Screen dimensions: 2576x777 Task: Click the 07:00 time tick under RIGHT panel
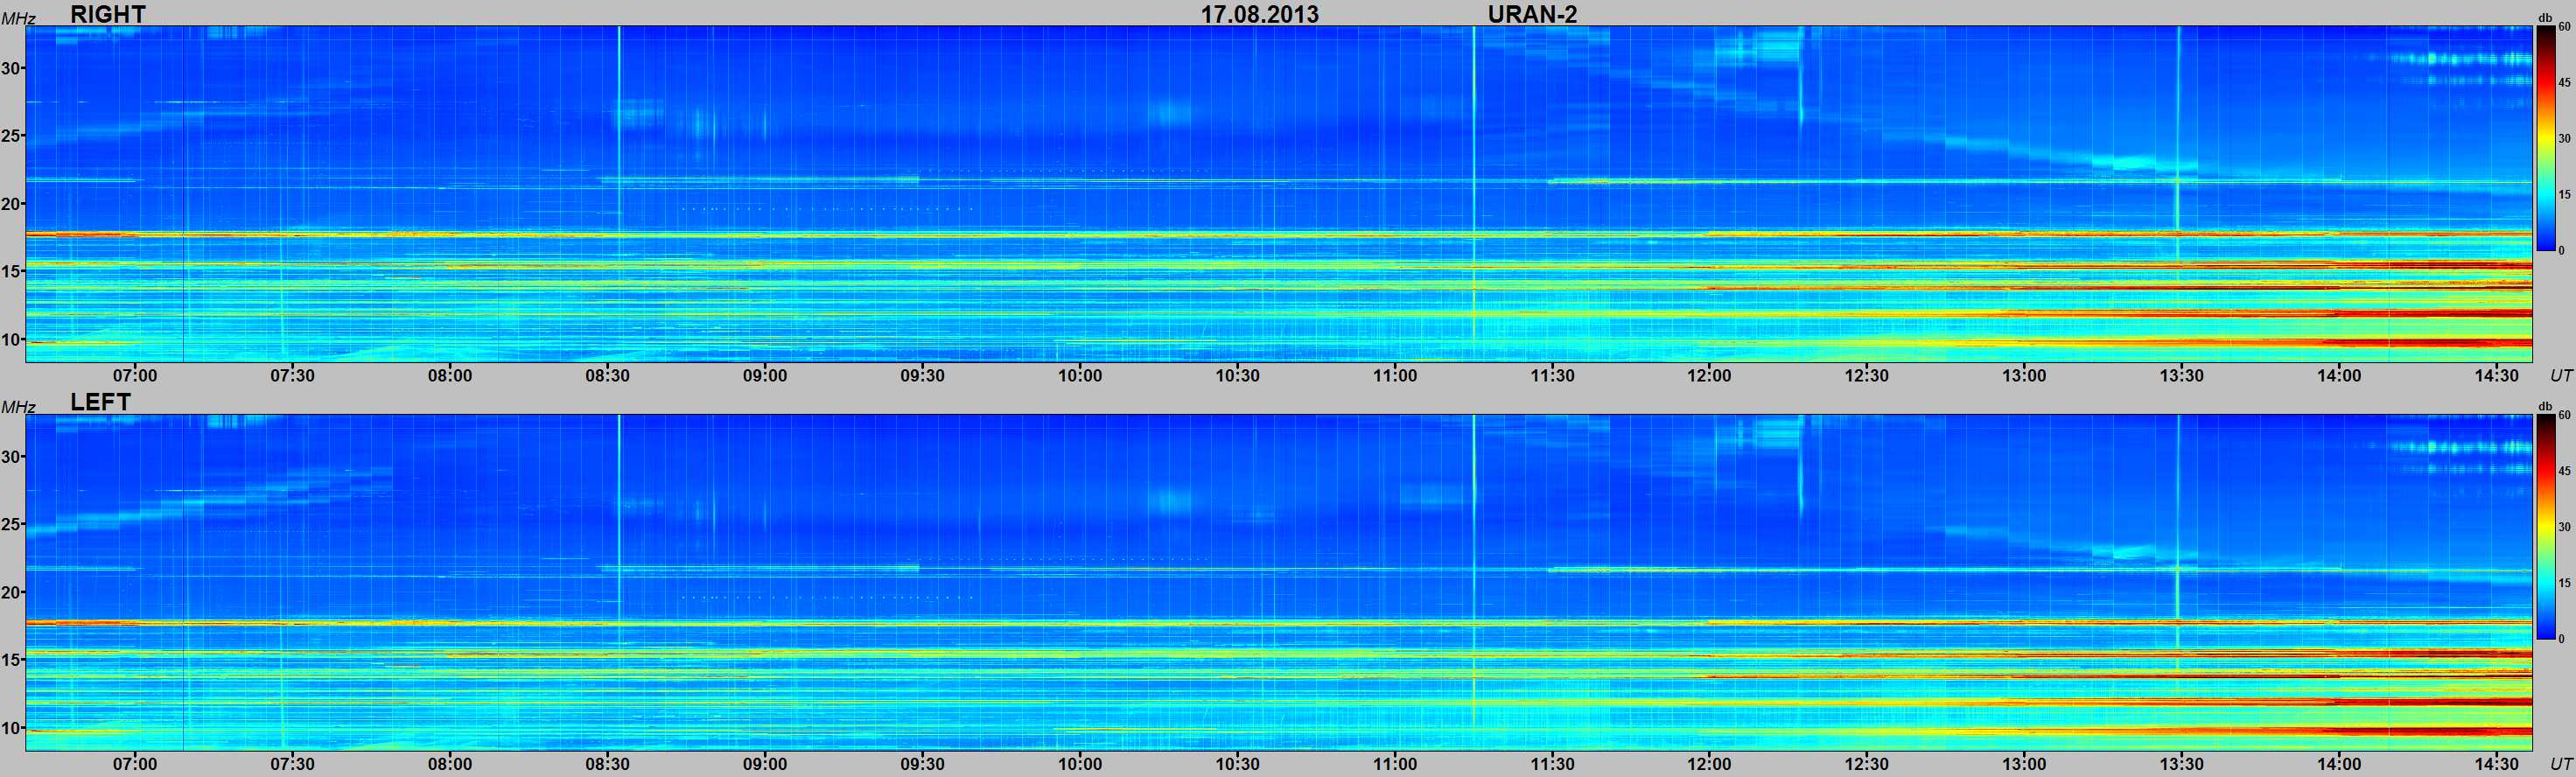click(135, 376)
